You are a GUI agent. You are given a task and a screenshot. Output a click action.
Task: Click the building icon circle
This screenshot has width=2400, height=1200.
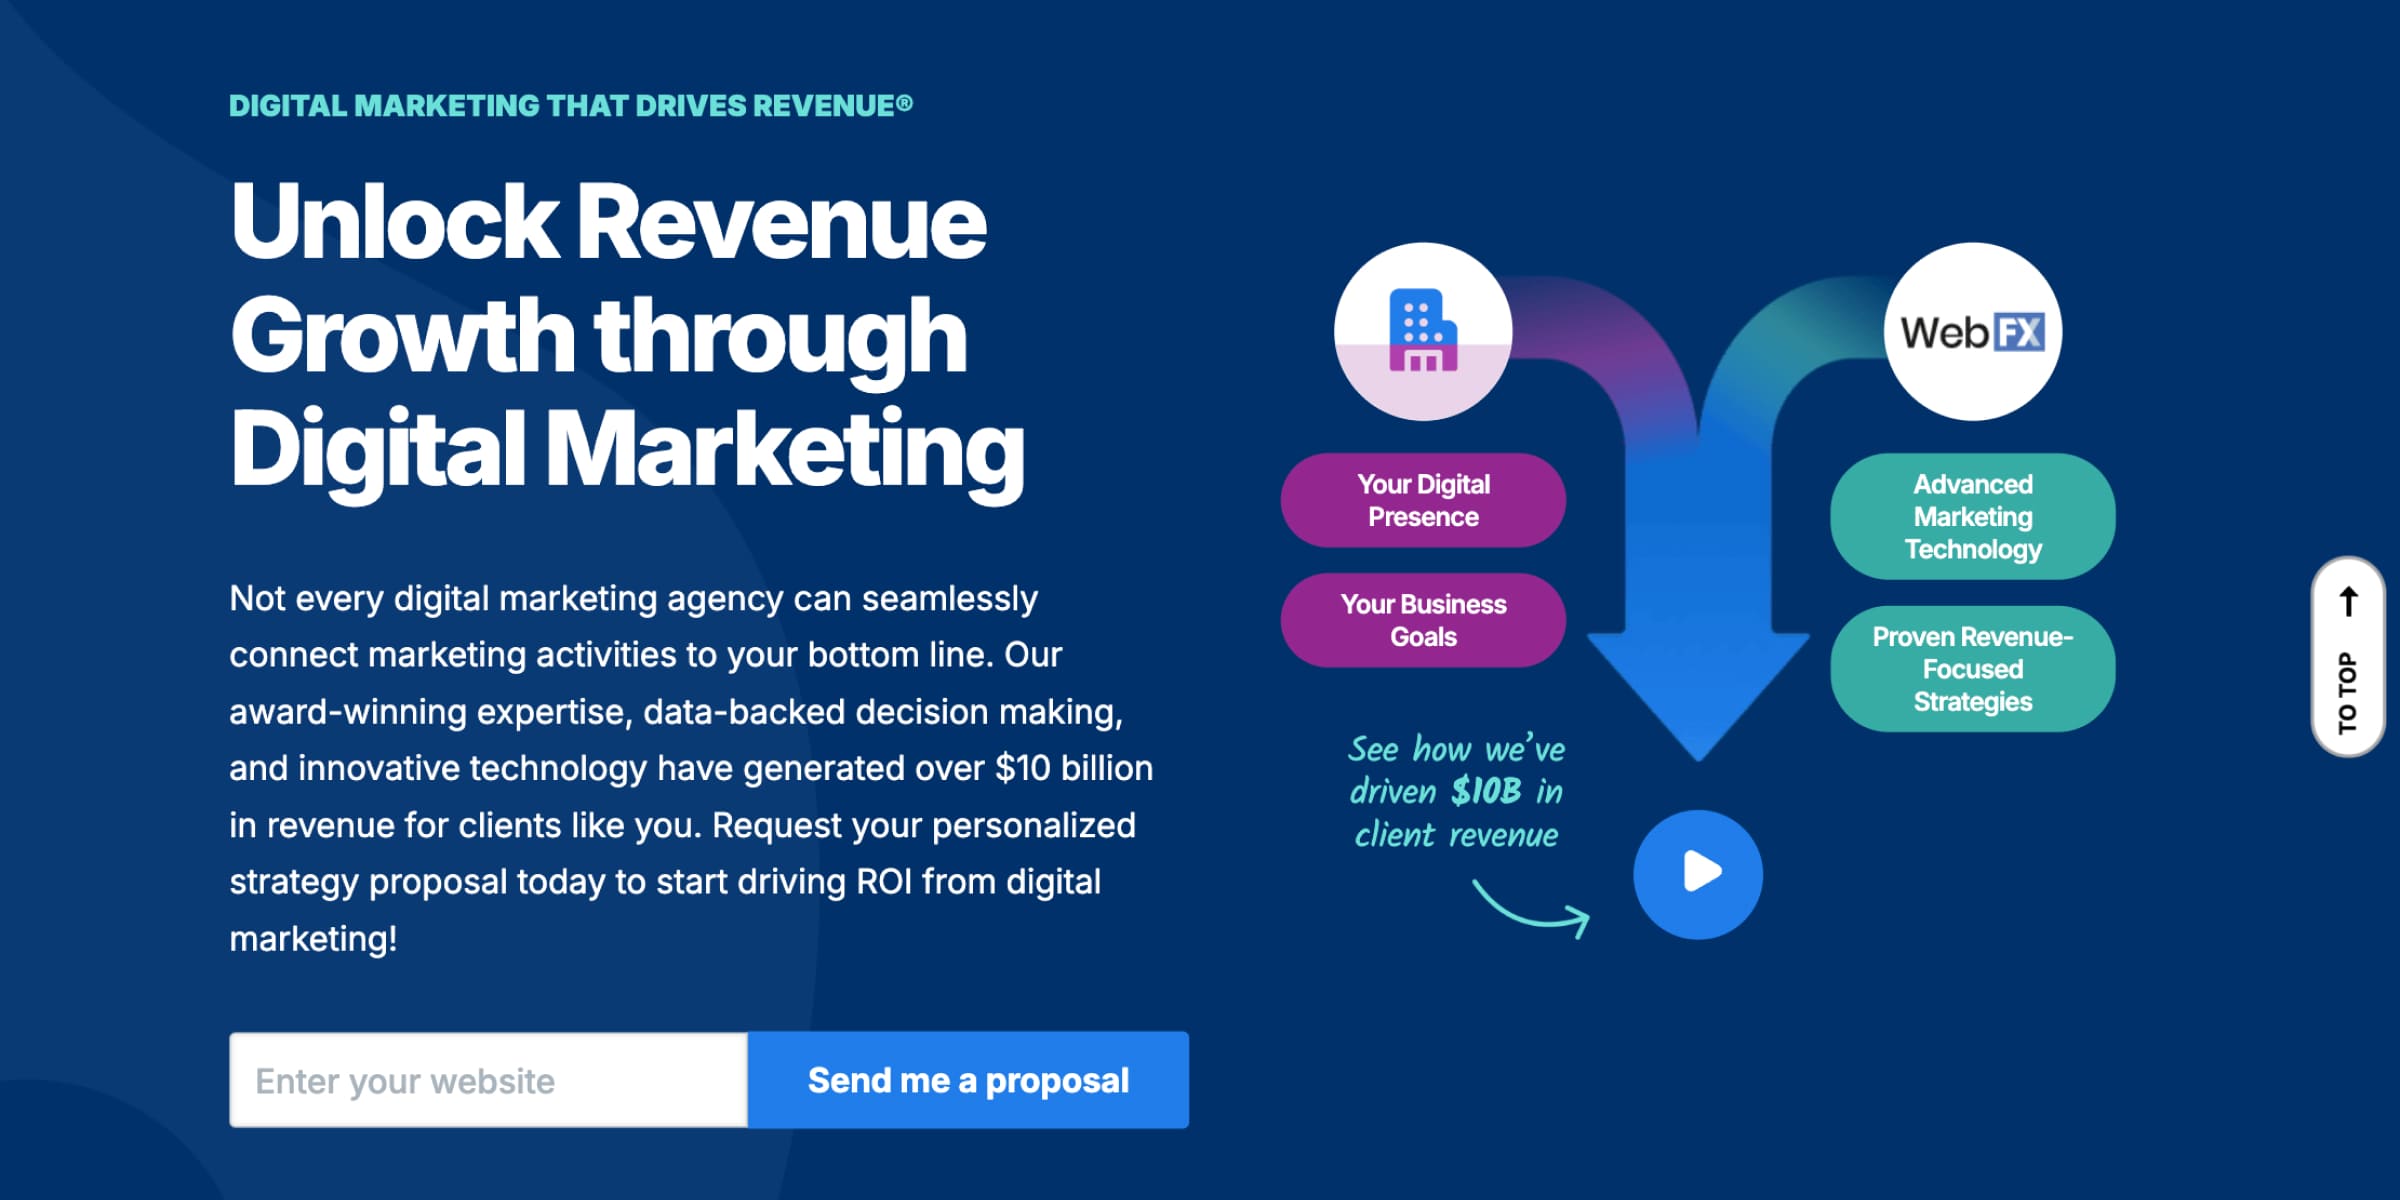tap(1423, 331)
